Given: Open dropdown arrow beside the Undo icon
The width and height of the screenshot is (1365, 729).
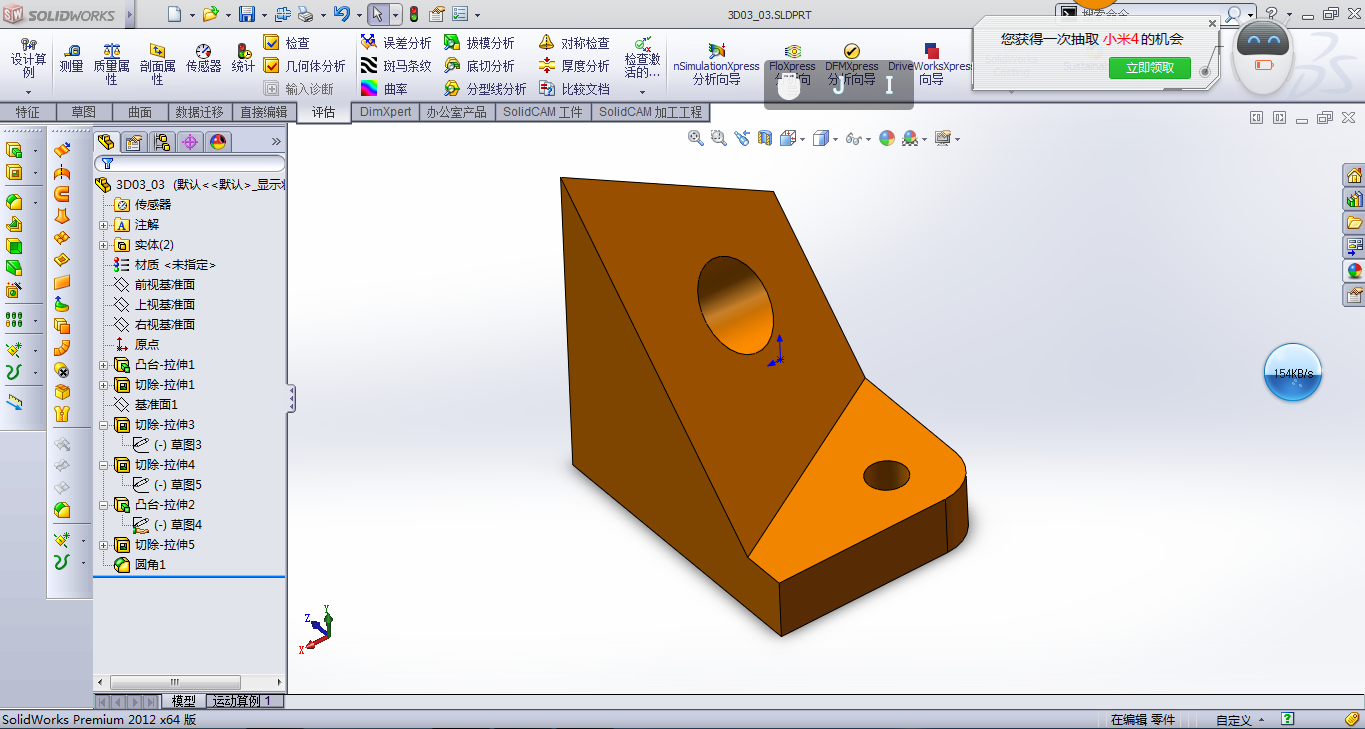Looking at the screenshot, I should coord(358,15).
